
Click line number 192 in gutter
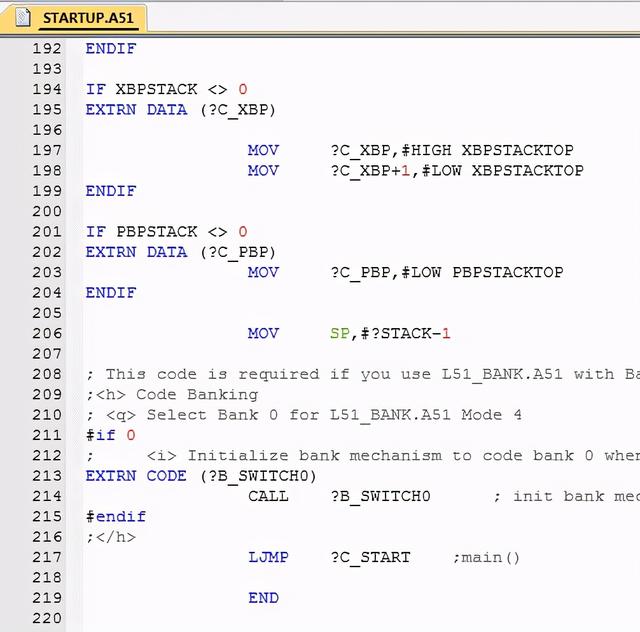(47, 49)
